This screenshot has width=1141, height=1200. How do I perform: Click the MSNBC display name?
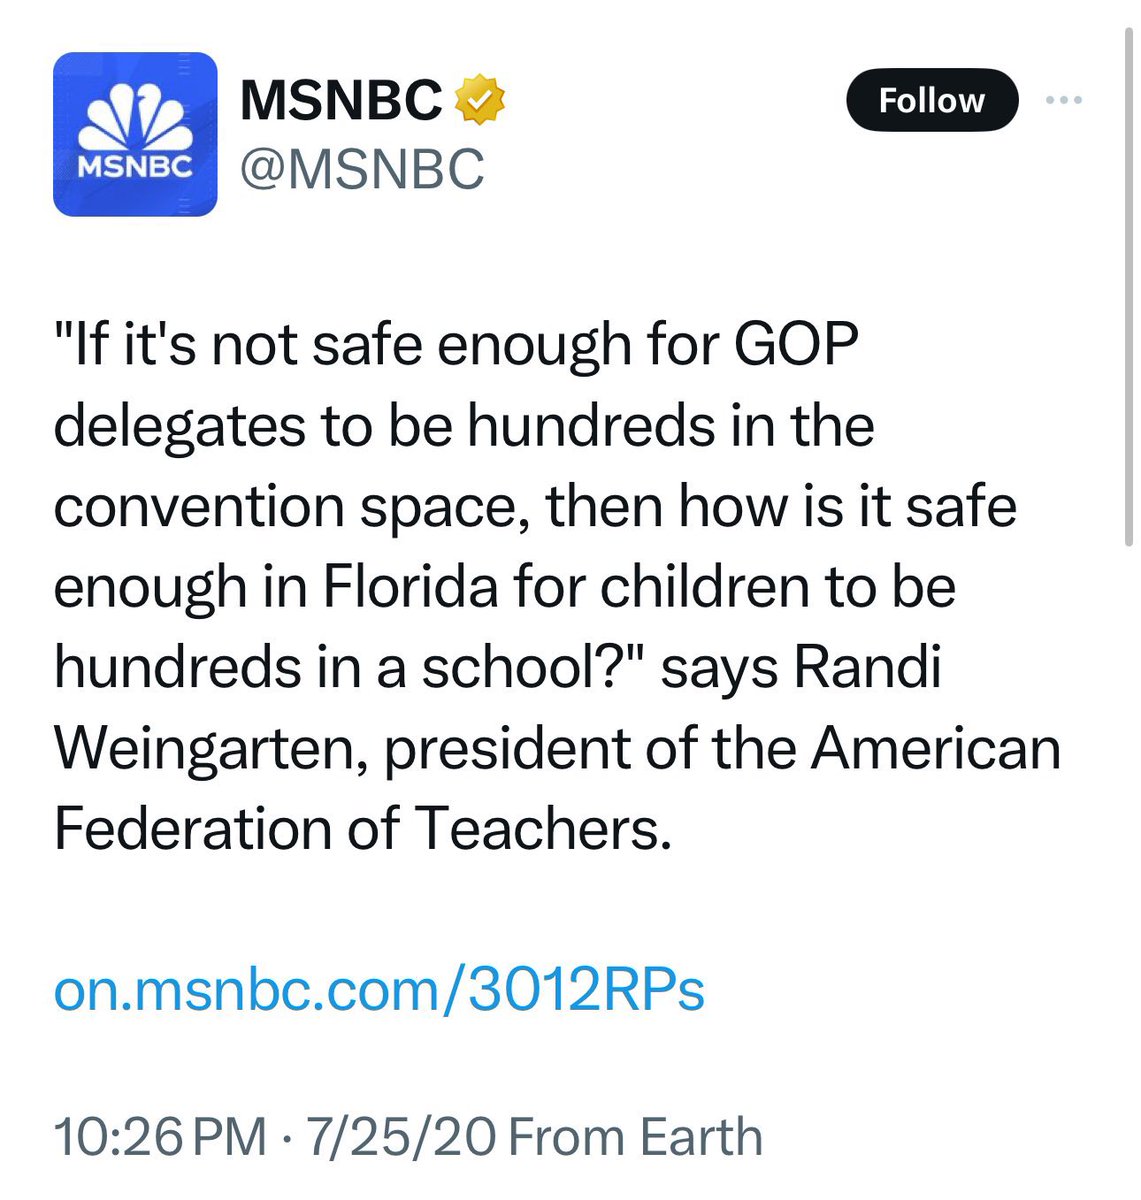[x=341, y=100]
